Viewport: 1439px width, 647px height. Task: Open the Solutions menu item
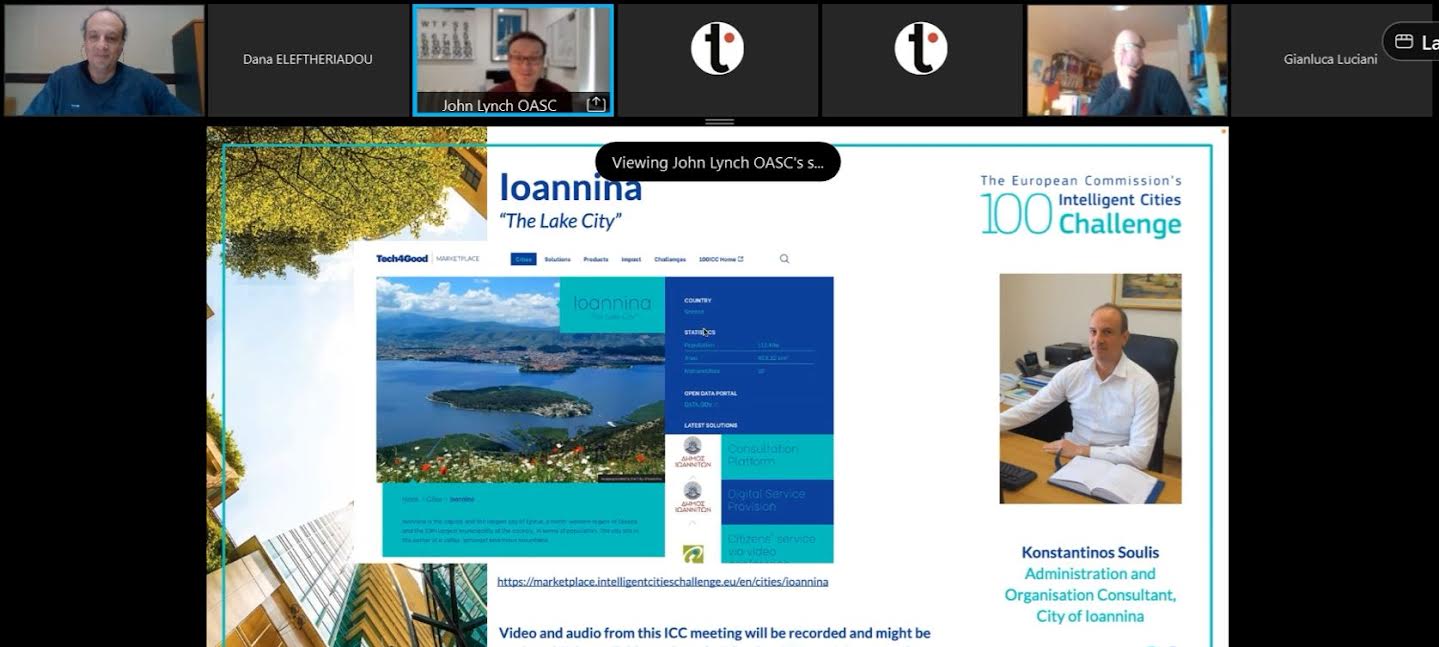tap(557, 259)
